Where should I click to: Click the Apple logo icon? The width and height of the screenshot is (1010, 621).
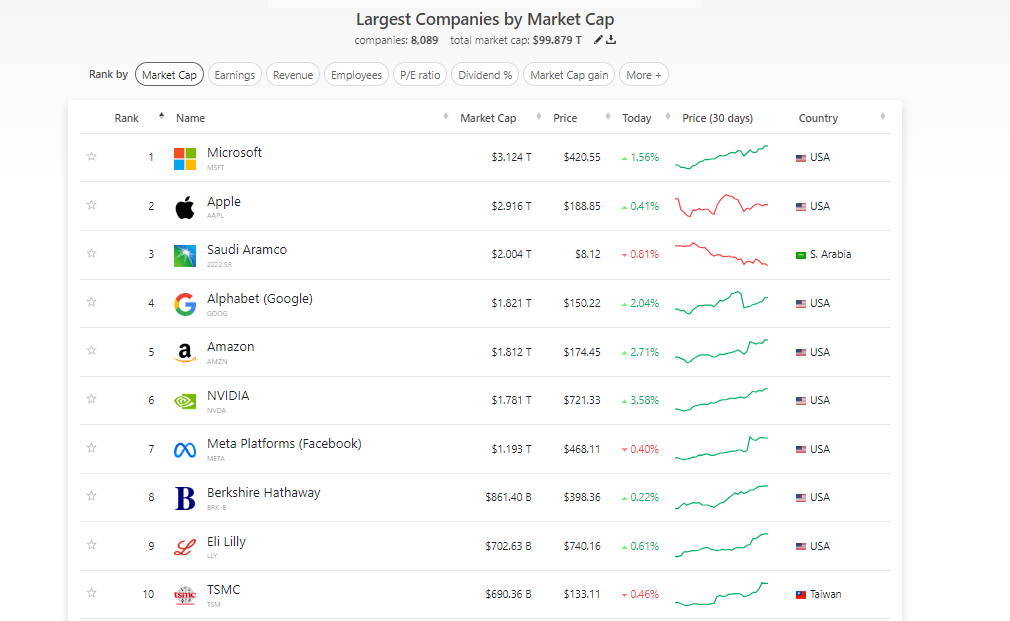(185, 207)
